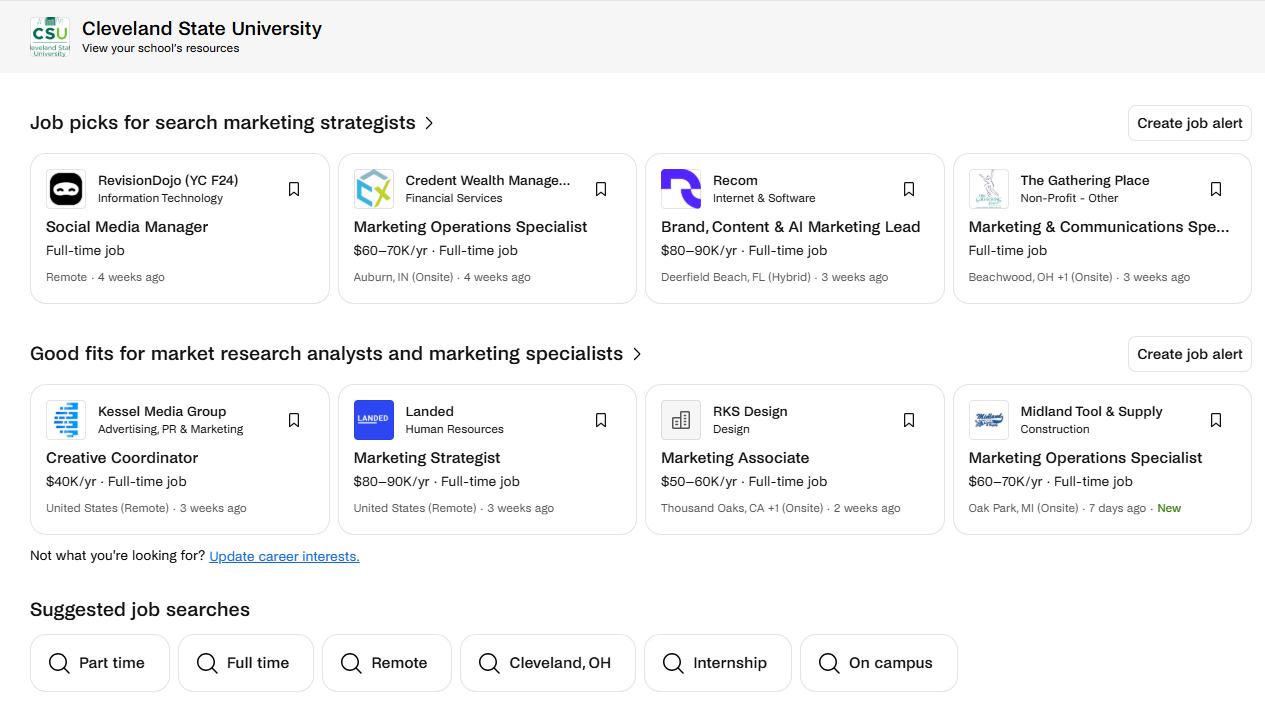Open the Marketing & Communications Specialist posting
Screen dimensions: 1265x709
coord(1099,227)
